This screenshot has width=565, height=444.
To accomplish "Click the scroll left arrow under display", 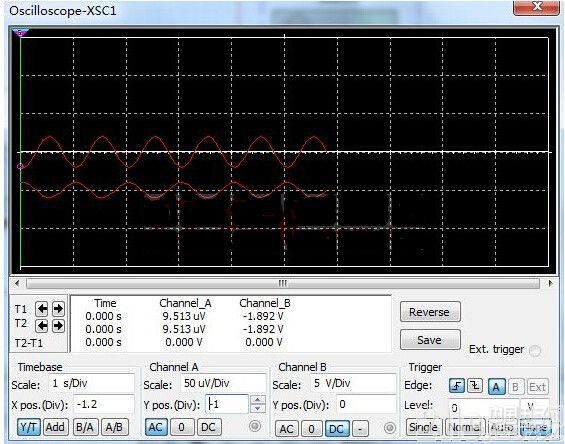I will pos(17,283).
